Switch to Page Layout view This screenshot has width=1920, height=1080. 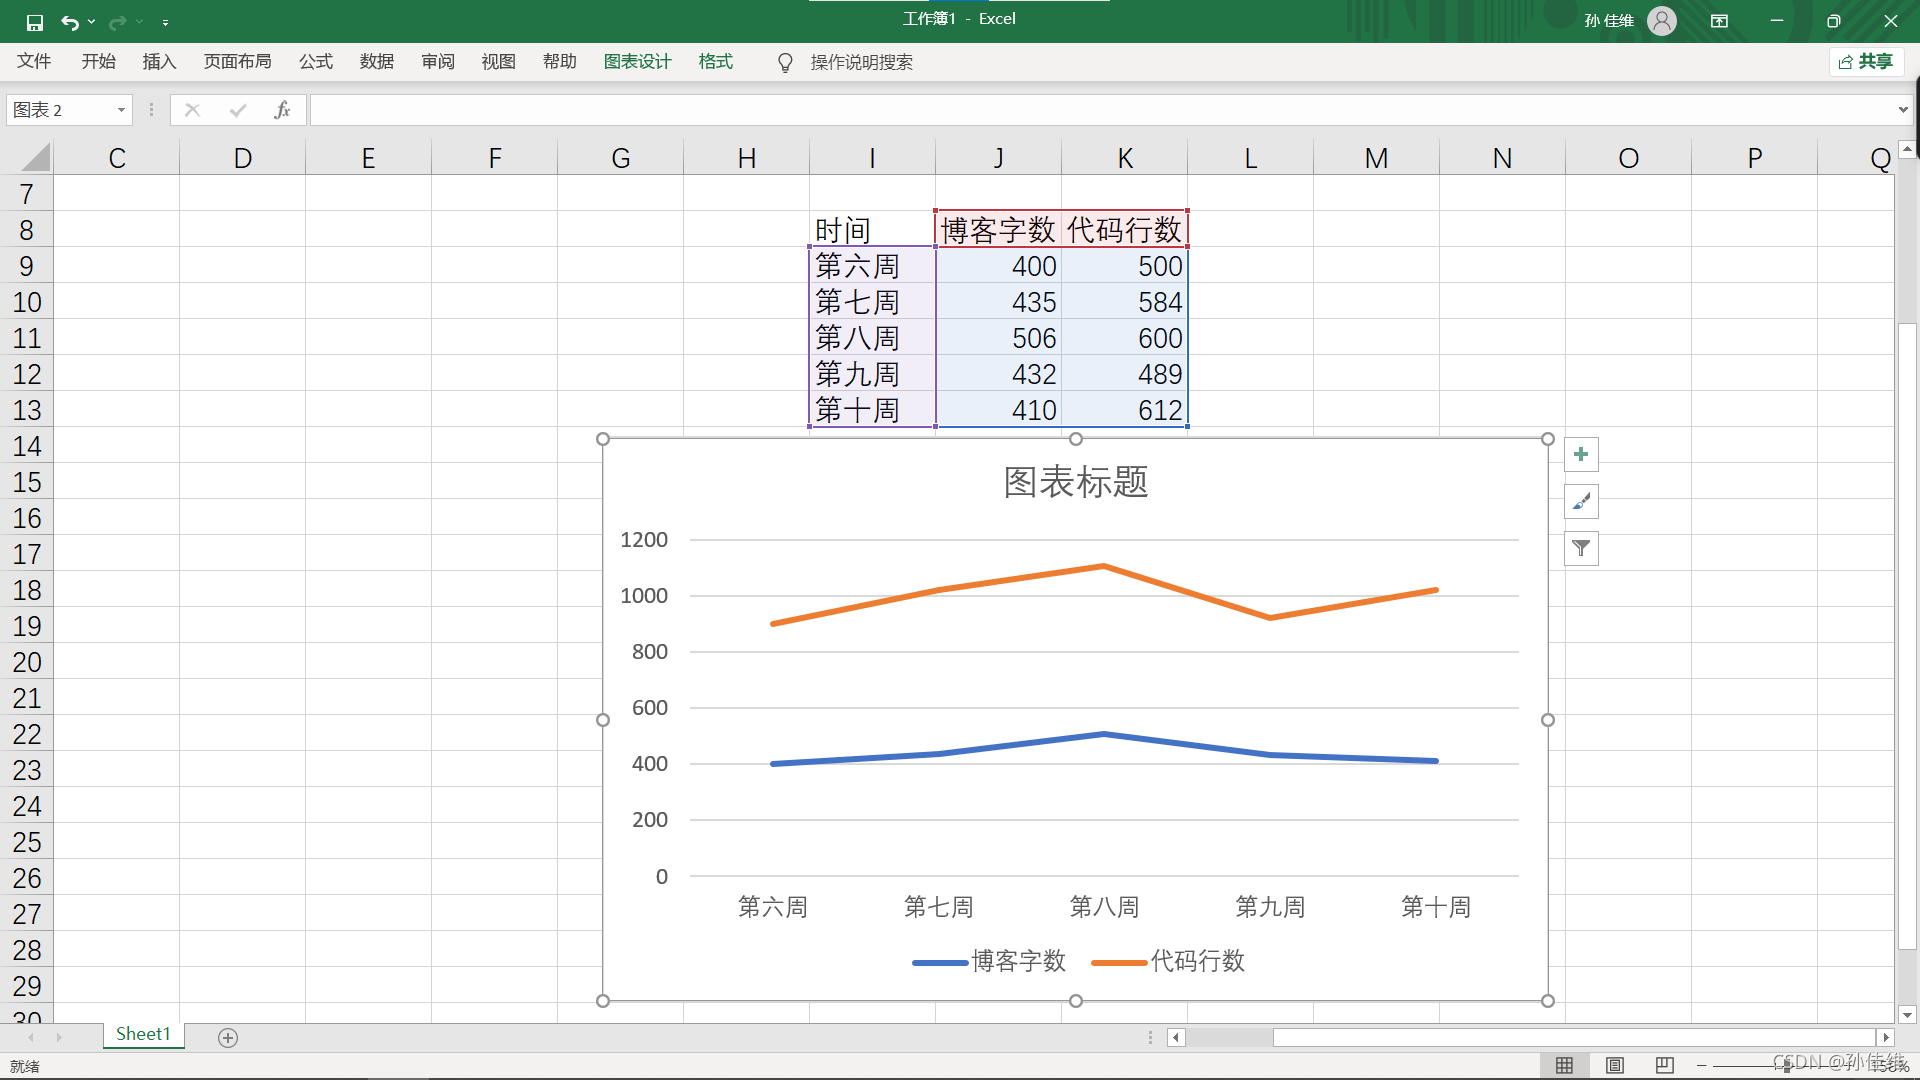tap(1615, 1065)
